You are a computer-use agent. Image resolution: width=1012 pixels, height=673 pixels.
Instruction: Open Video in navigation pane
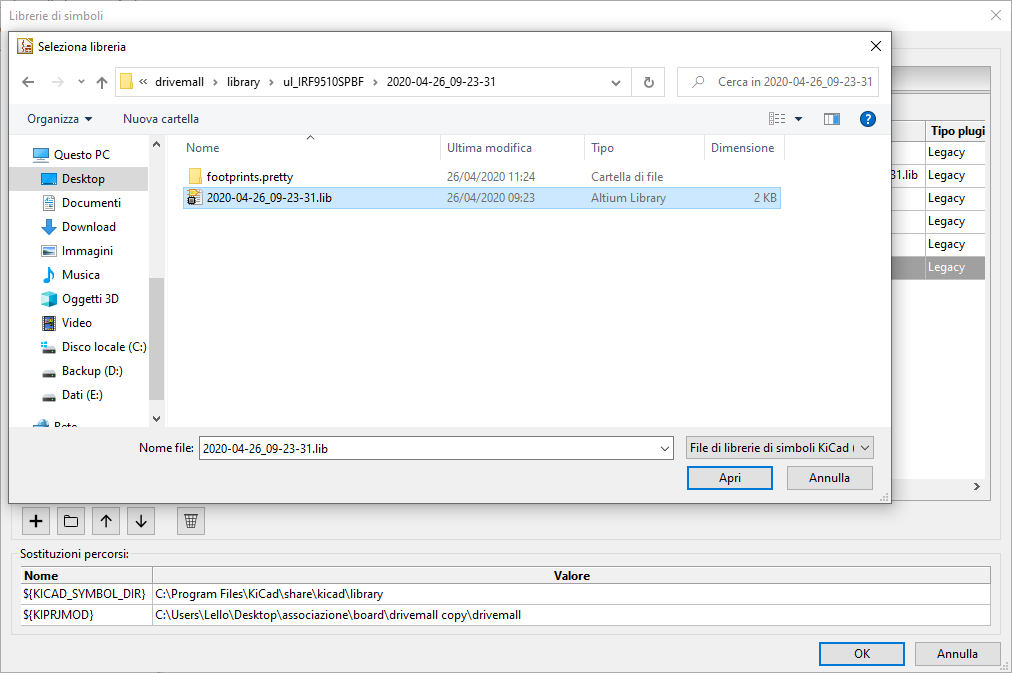tap(76, 323)
